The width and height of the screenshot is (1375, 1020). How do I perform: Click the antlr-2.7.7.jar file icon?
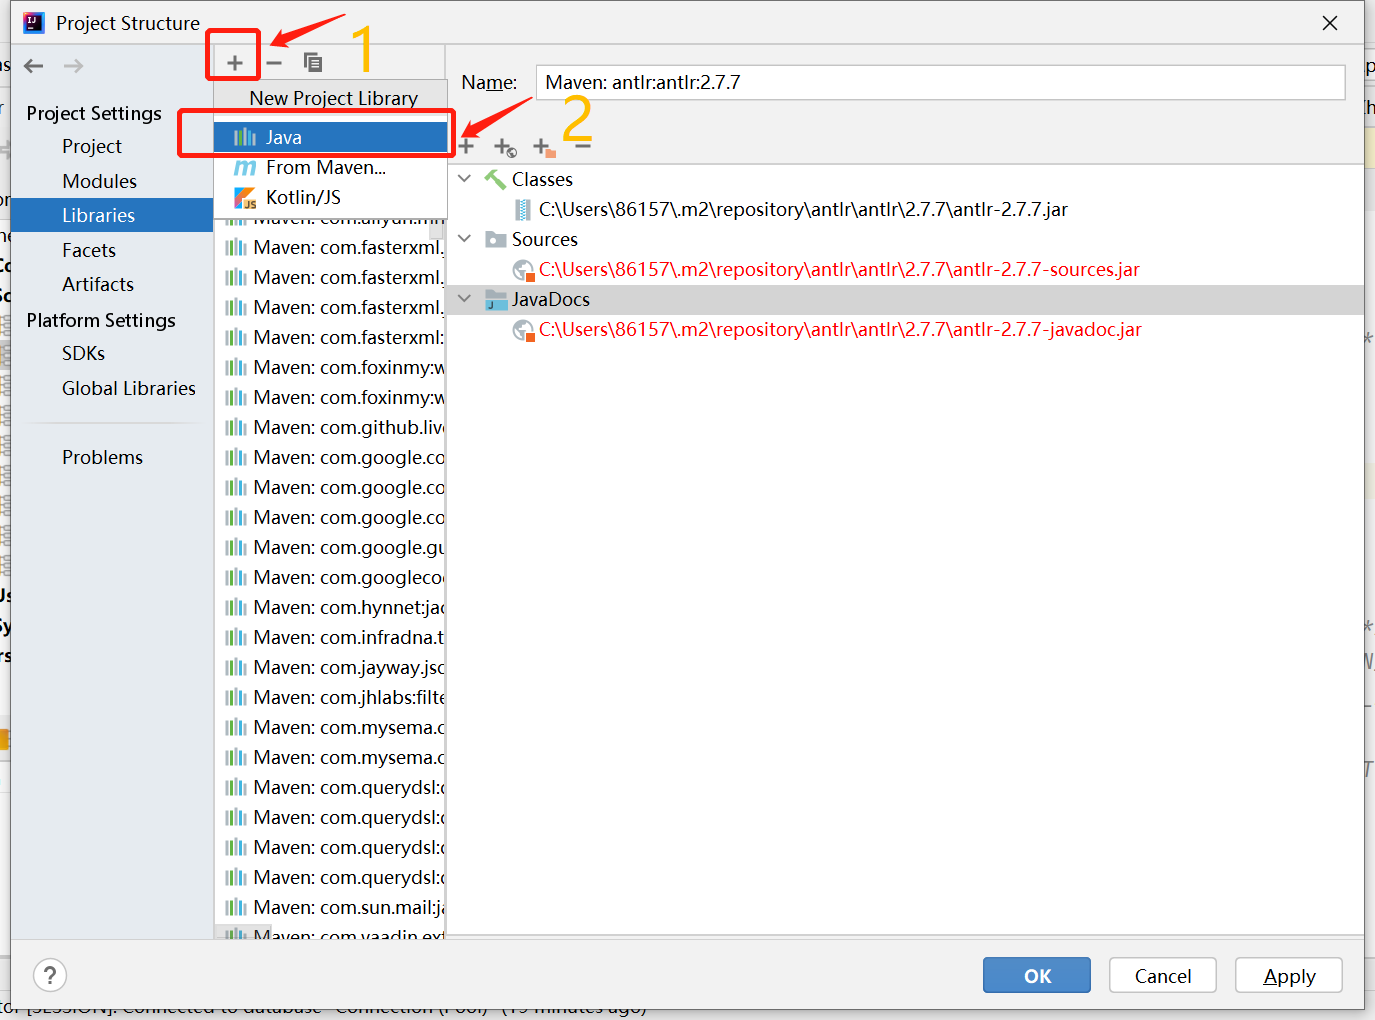(523, 209)
